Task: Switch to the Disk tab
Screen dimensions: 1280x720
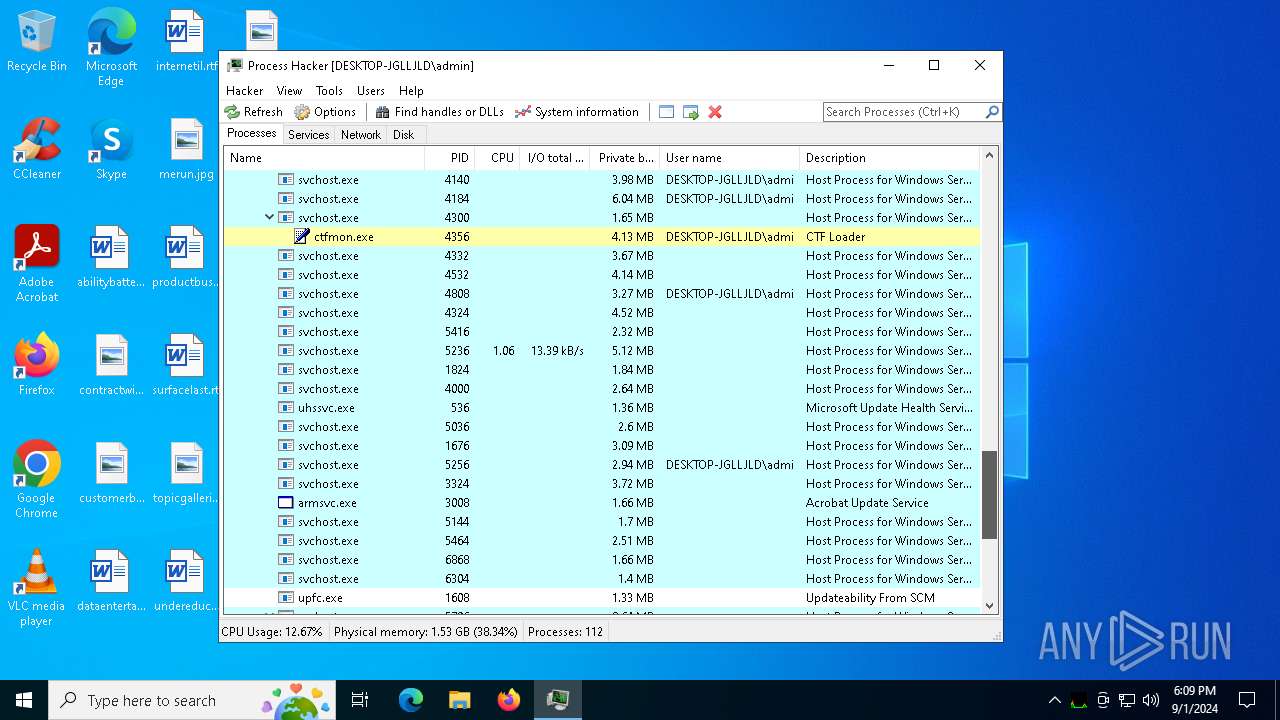Action: coord(403,135)
